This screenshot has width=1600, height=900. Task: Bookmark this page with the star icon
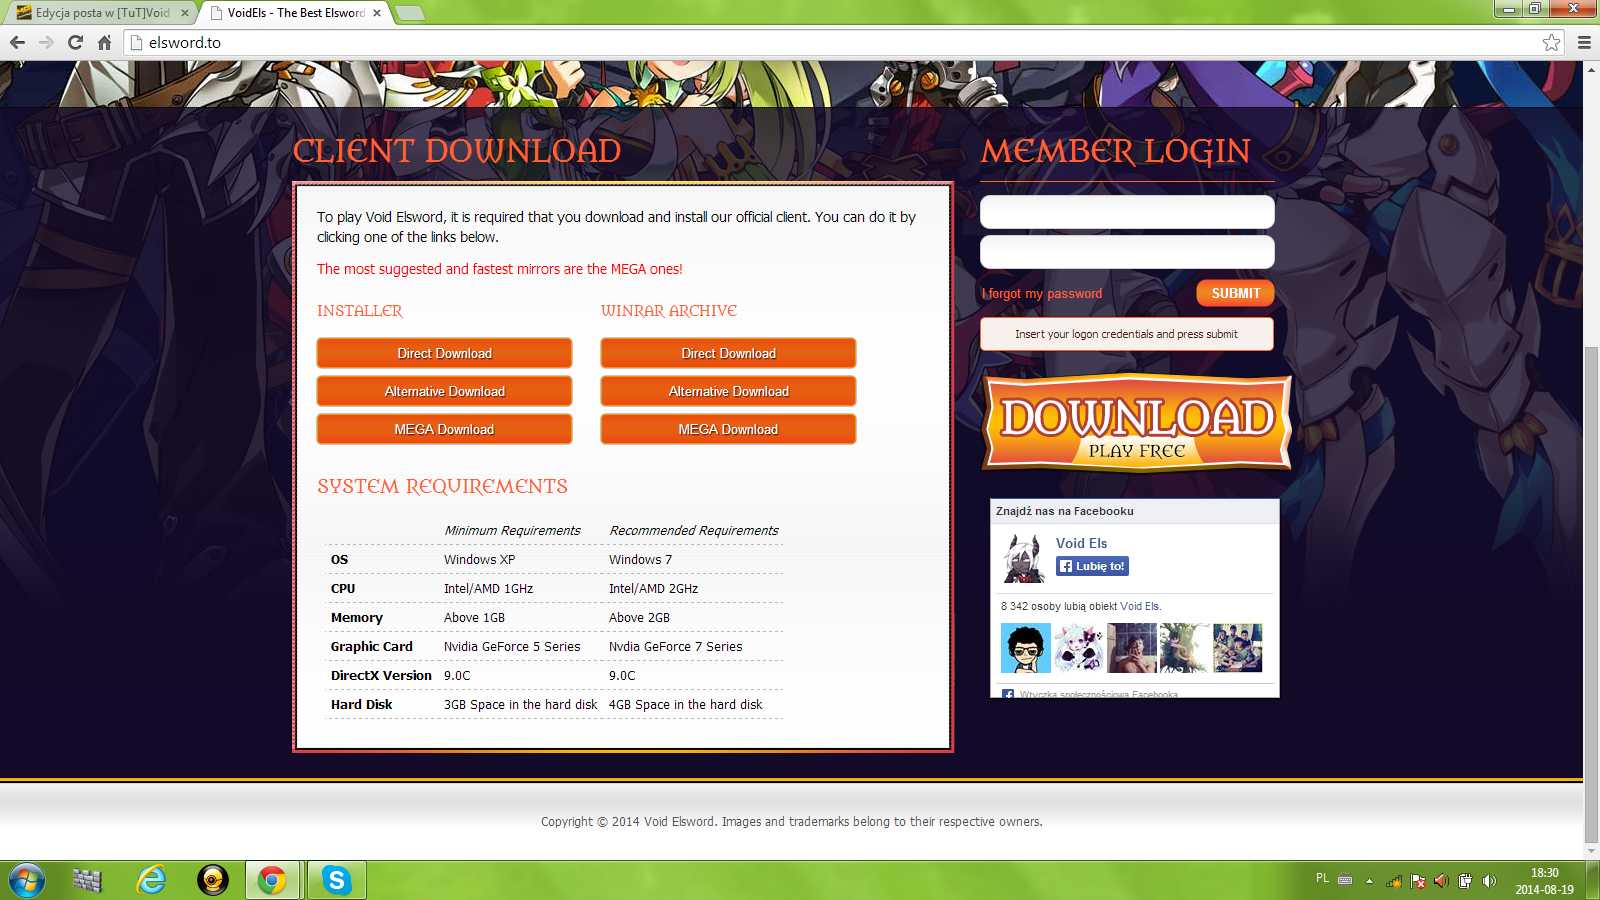(1551, 42)
